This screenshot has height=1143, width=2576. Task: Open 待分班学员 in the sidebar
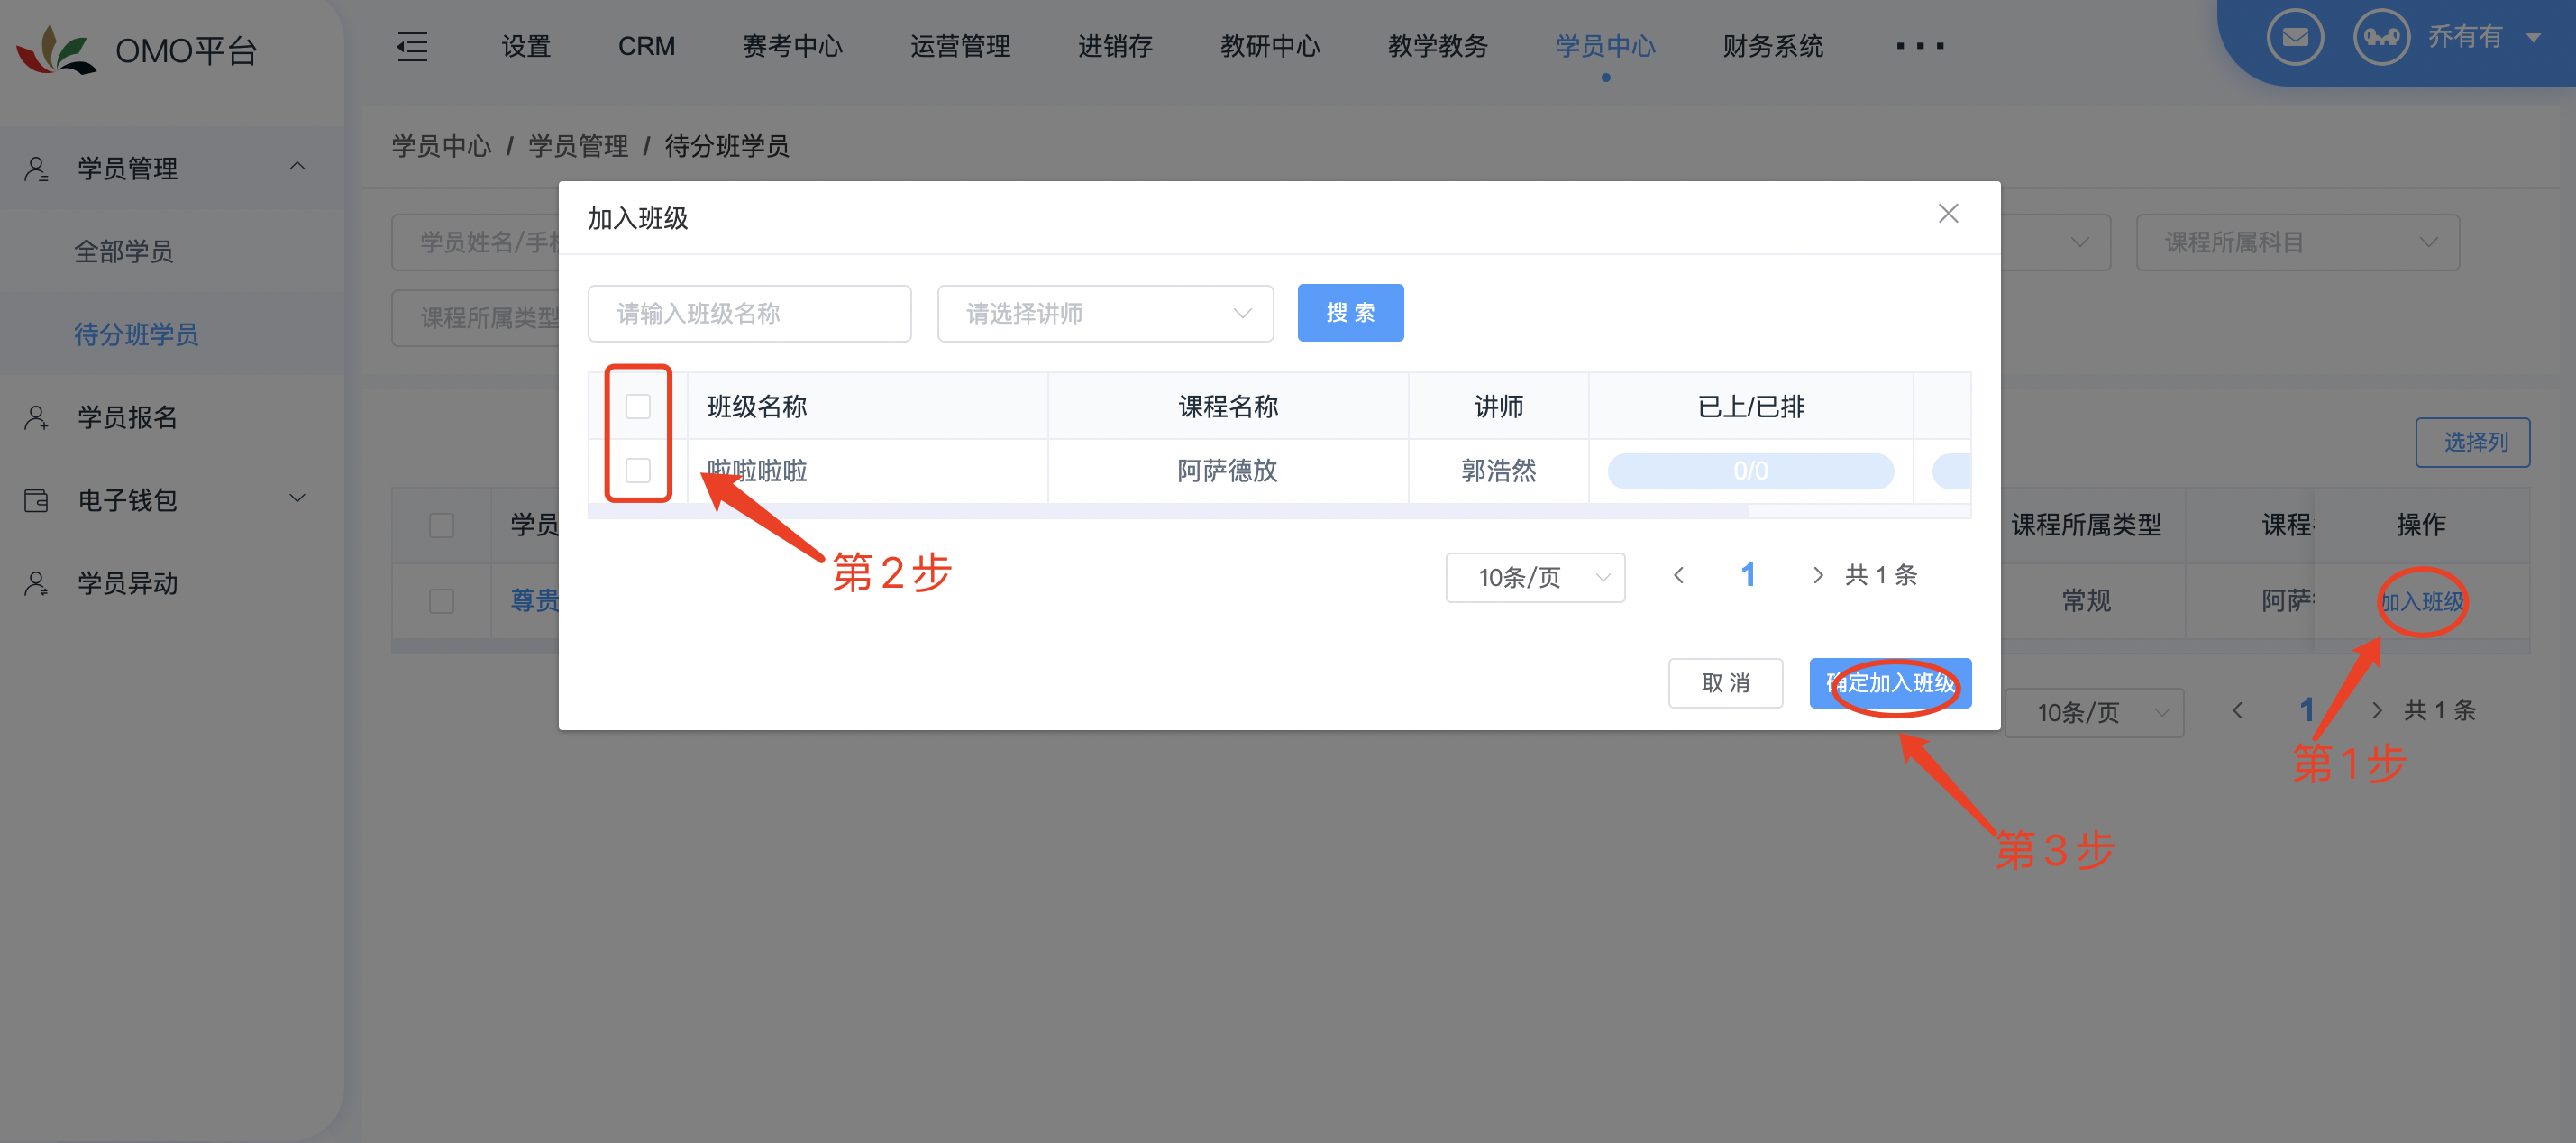(136, 334)
